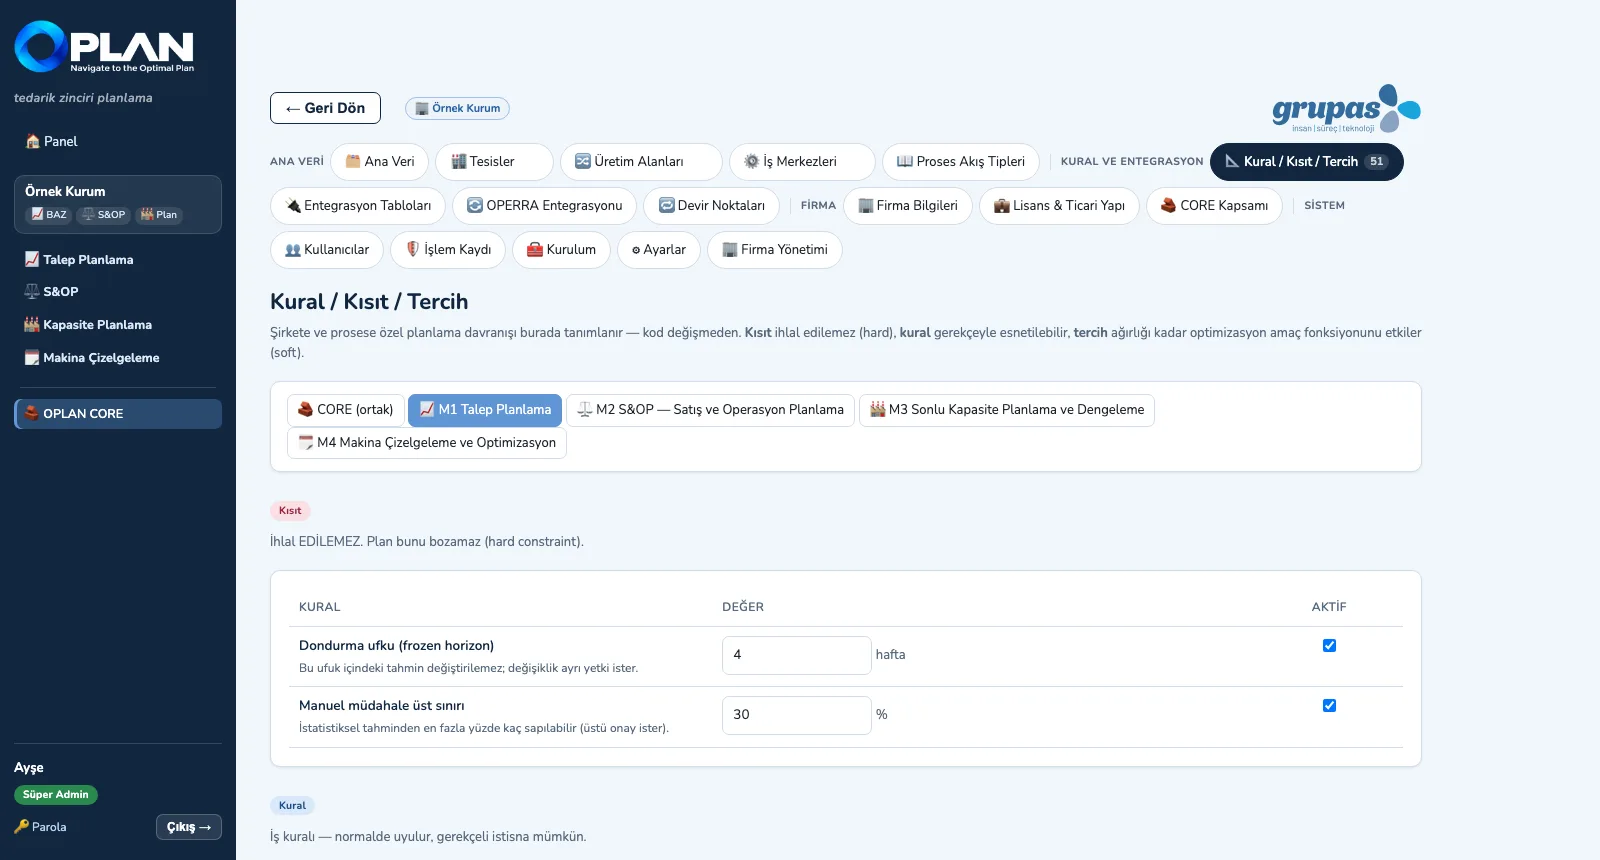Open the S&OP sidebar item

coord(118,292)
